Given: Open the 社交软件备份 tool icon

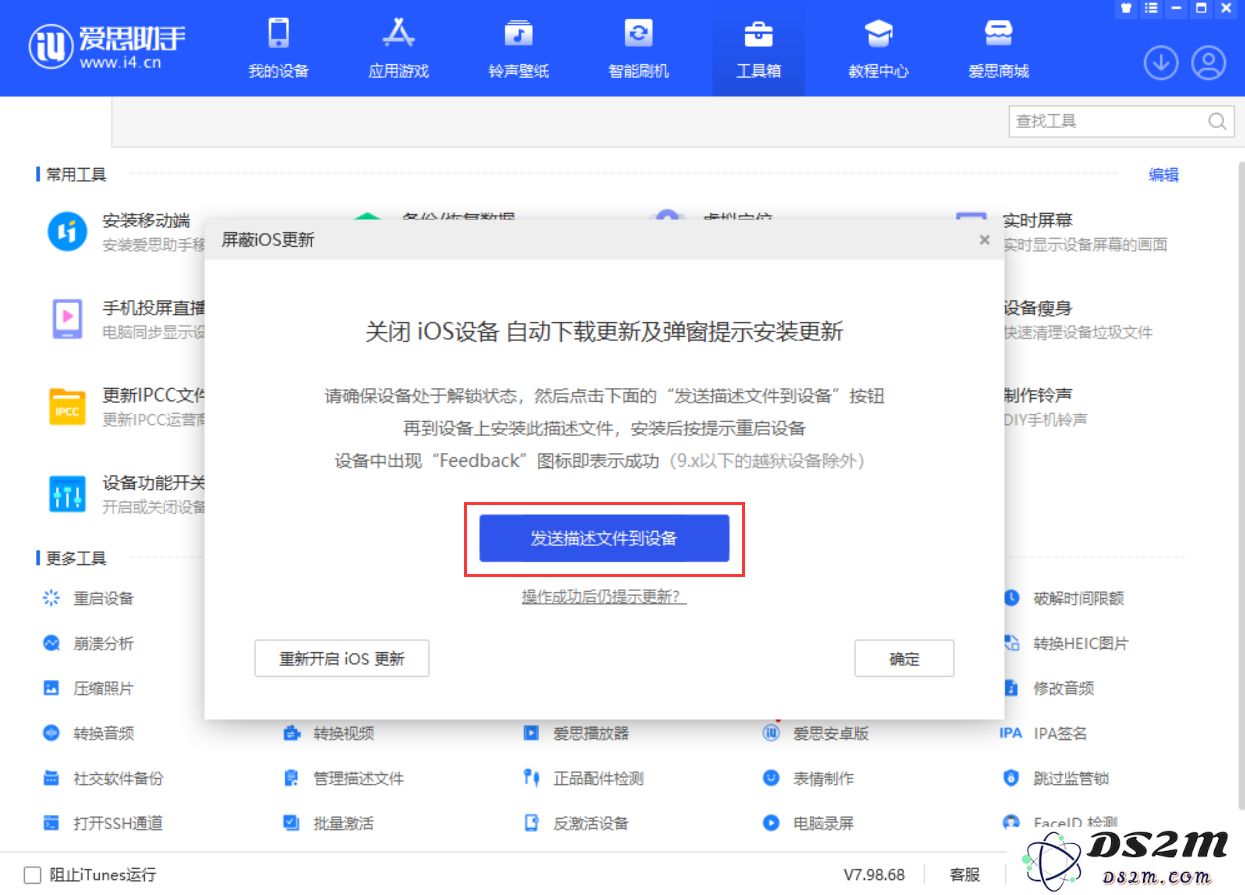Looking at the screenshot, I should click(51, 778).
